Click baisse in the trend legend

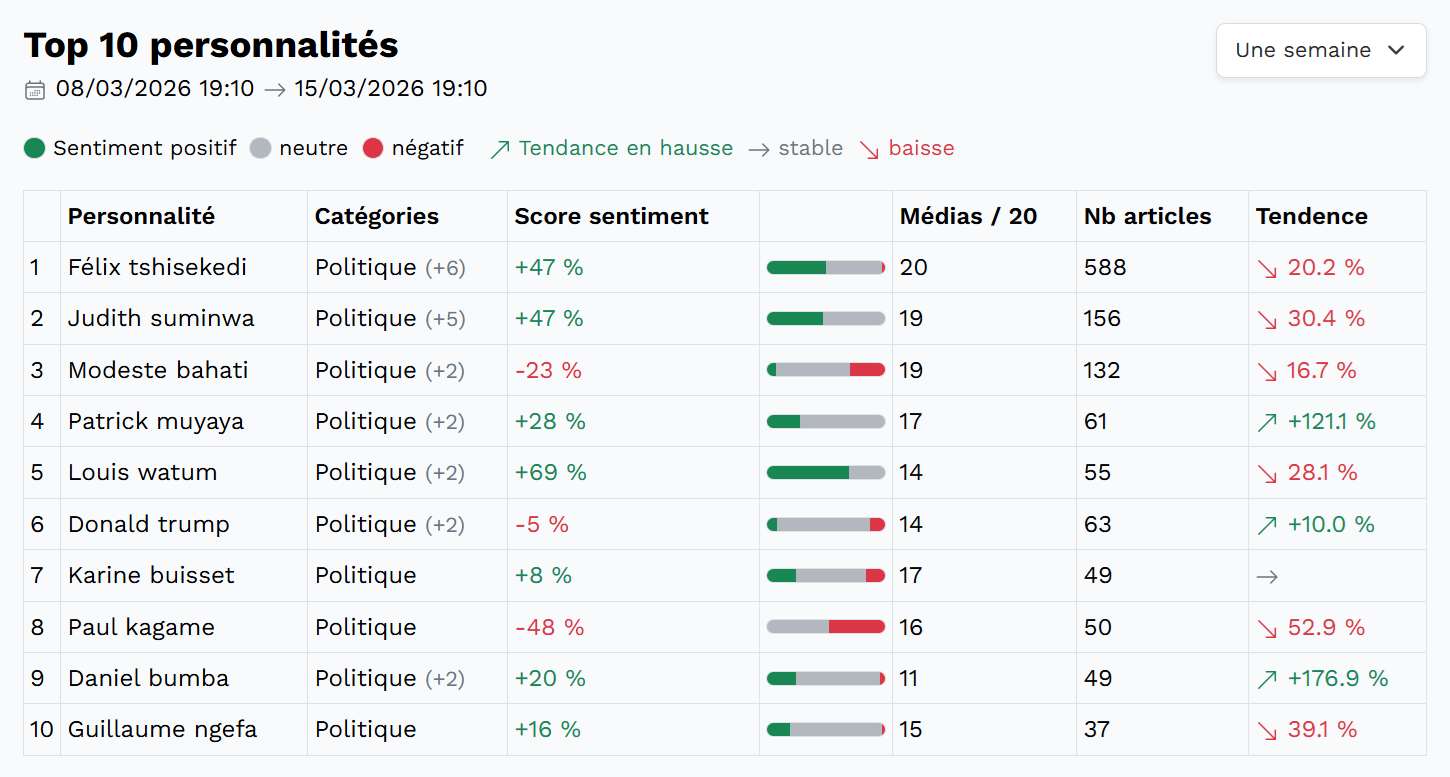(x=922, y=147)
